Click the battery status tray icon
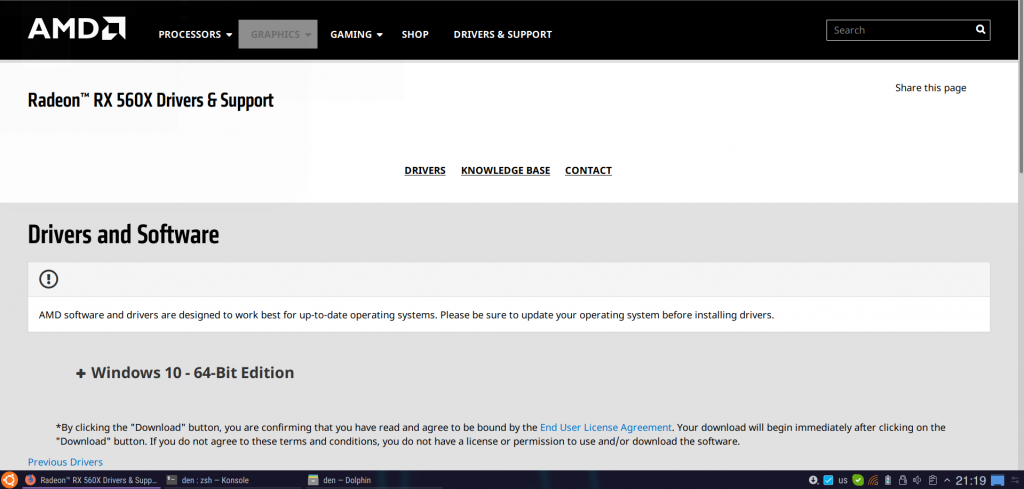 point(888,480)
